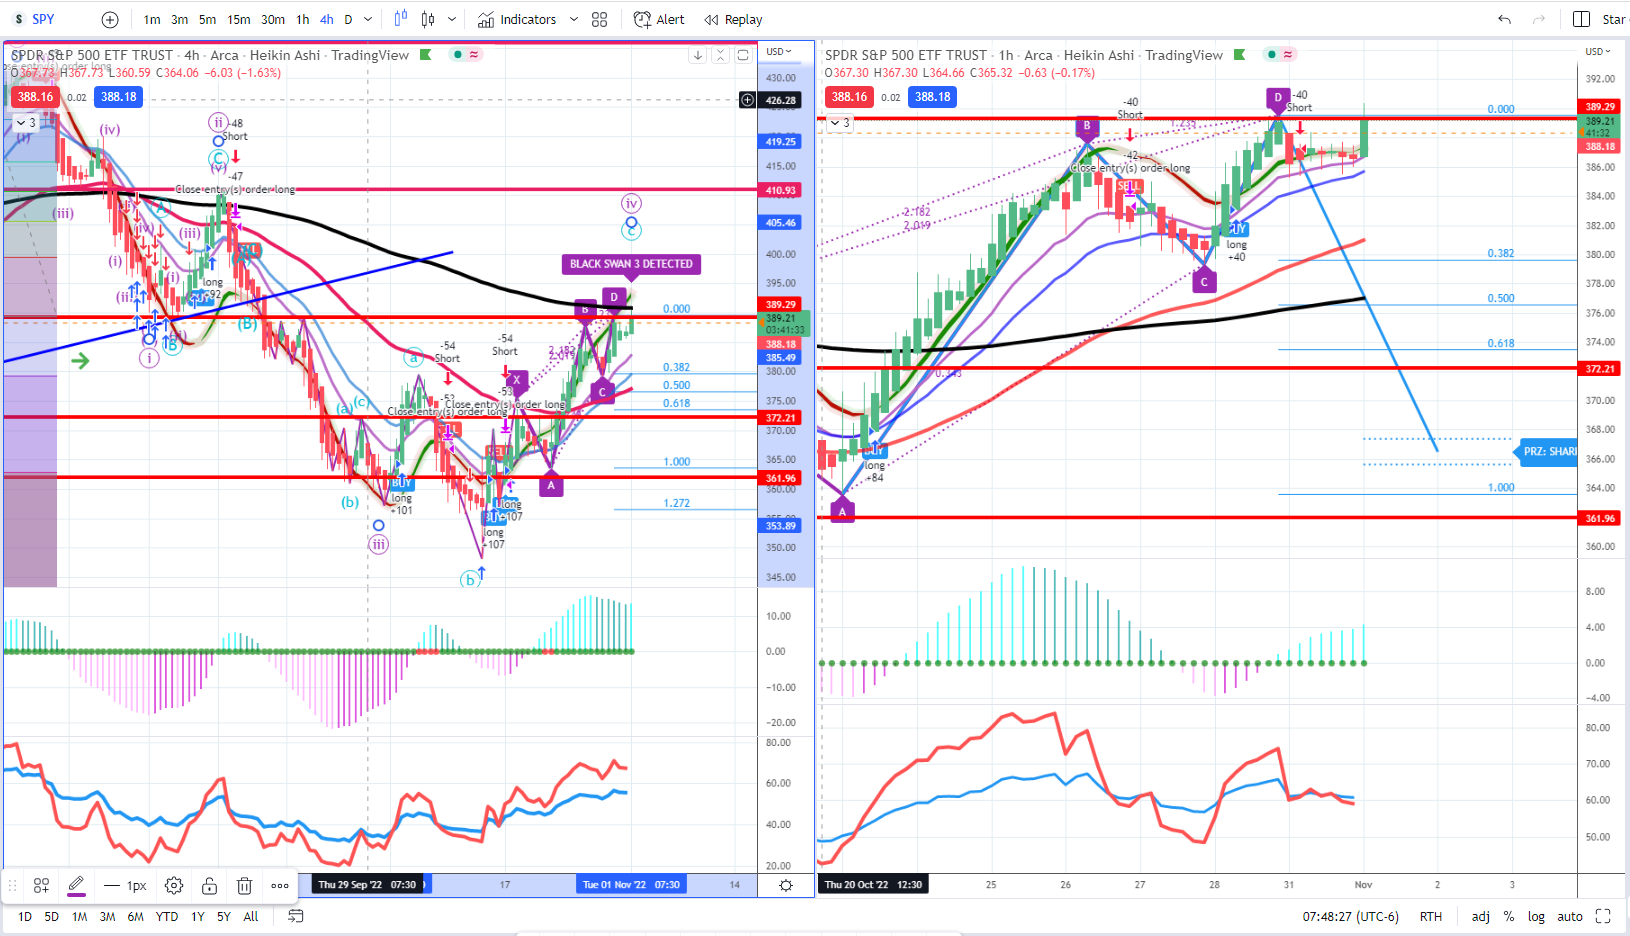Select the 1m timeframe
Viewport: 1630px width, 936px height.
pyautogui.click(x=152, y=19)
